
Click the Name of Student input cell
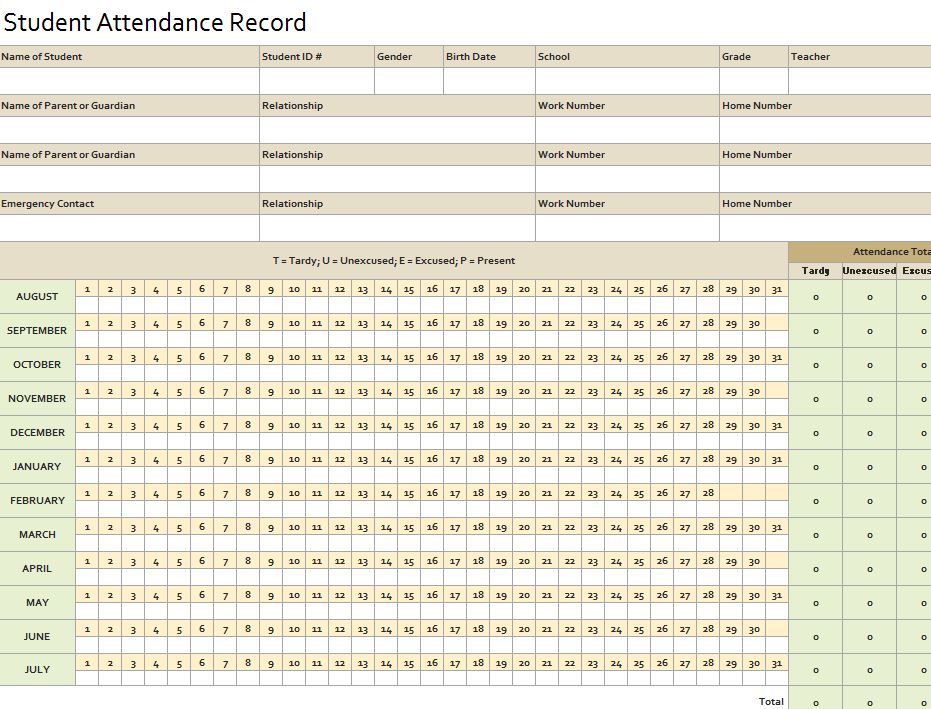129,81
